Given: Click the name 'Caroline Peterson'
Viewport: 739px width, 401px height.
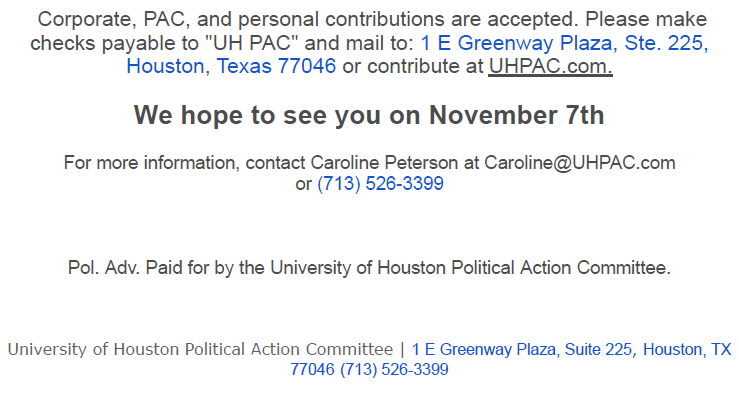Looking at the screenshot, I should pyautogui.click(x=384, y=163).
